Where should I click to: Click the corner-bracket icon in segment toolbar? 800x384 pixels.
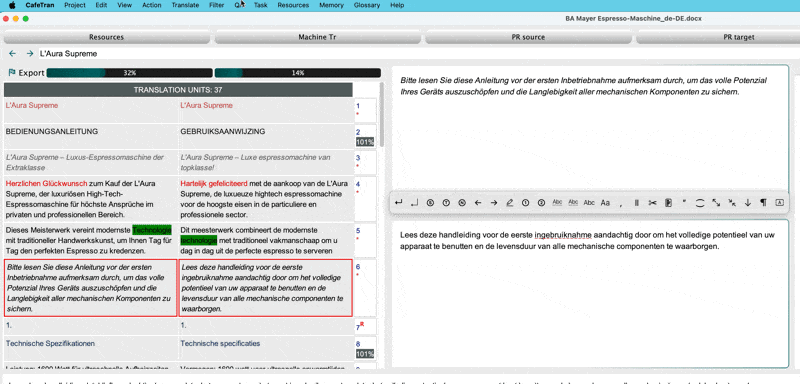414,202
